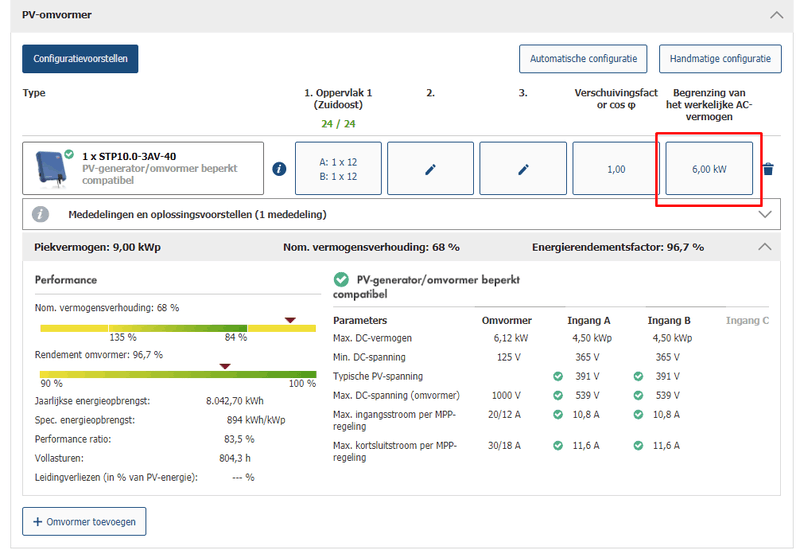The image size is (800, 550).
Task: Click red marker on Nom. vermogensverhouding bar
Action: point(290,320)
